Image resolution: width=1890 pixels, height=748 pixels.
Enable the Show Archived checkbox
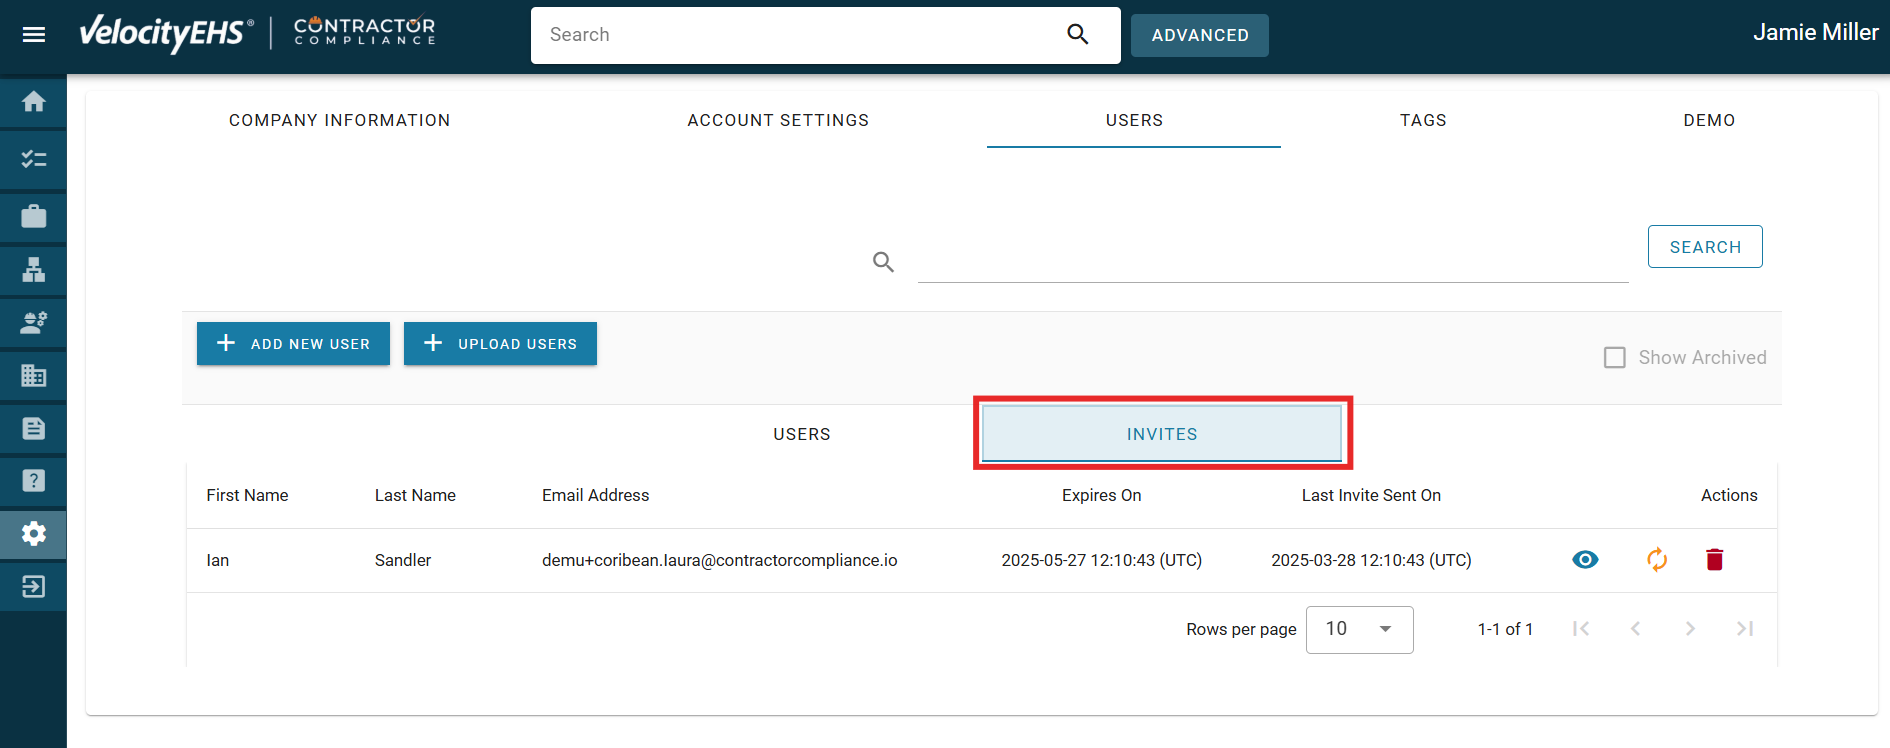[1614, 358]
